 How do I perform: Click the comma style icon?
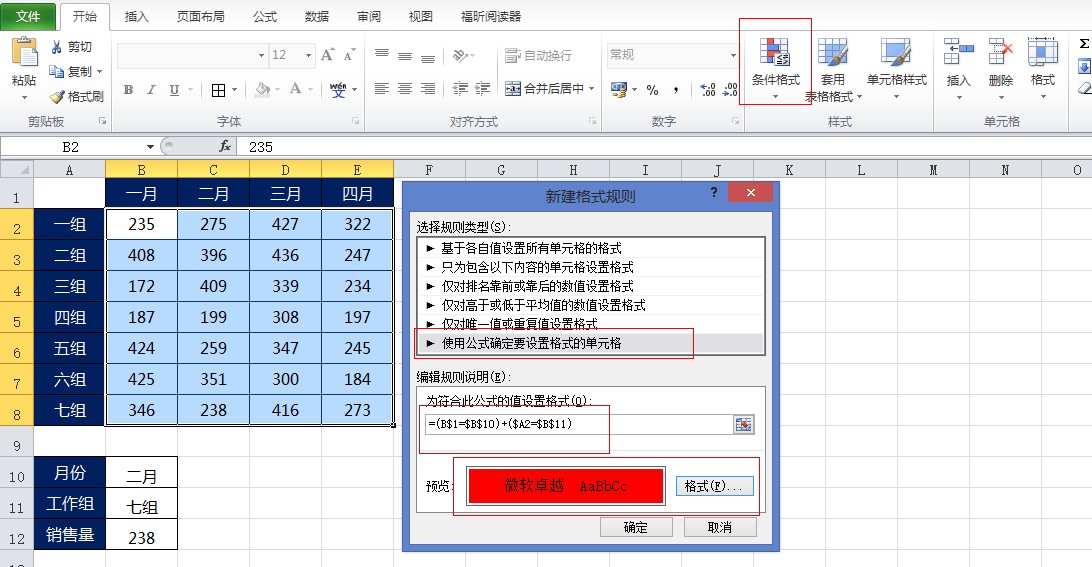676,90
